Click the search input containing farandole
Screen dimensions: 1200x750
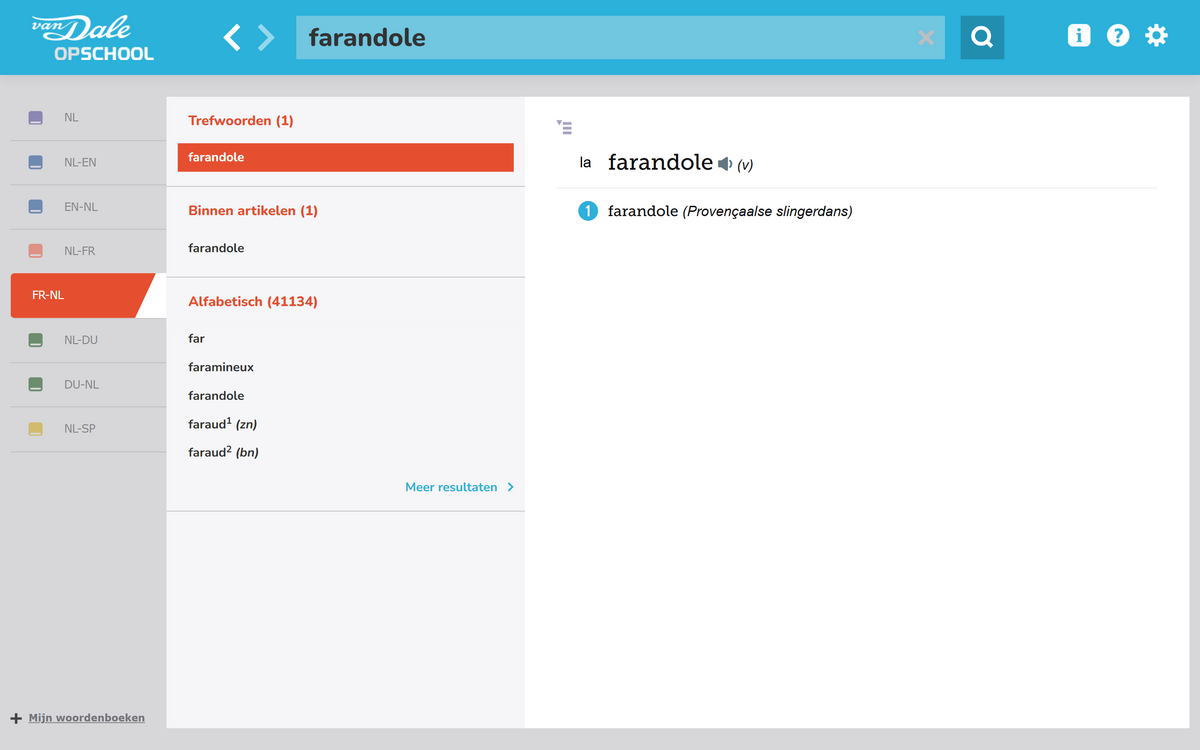(x=620, y=38)
